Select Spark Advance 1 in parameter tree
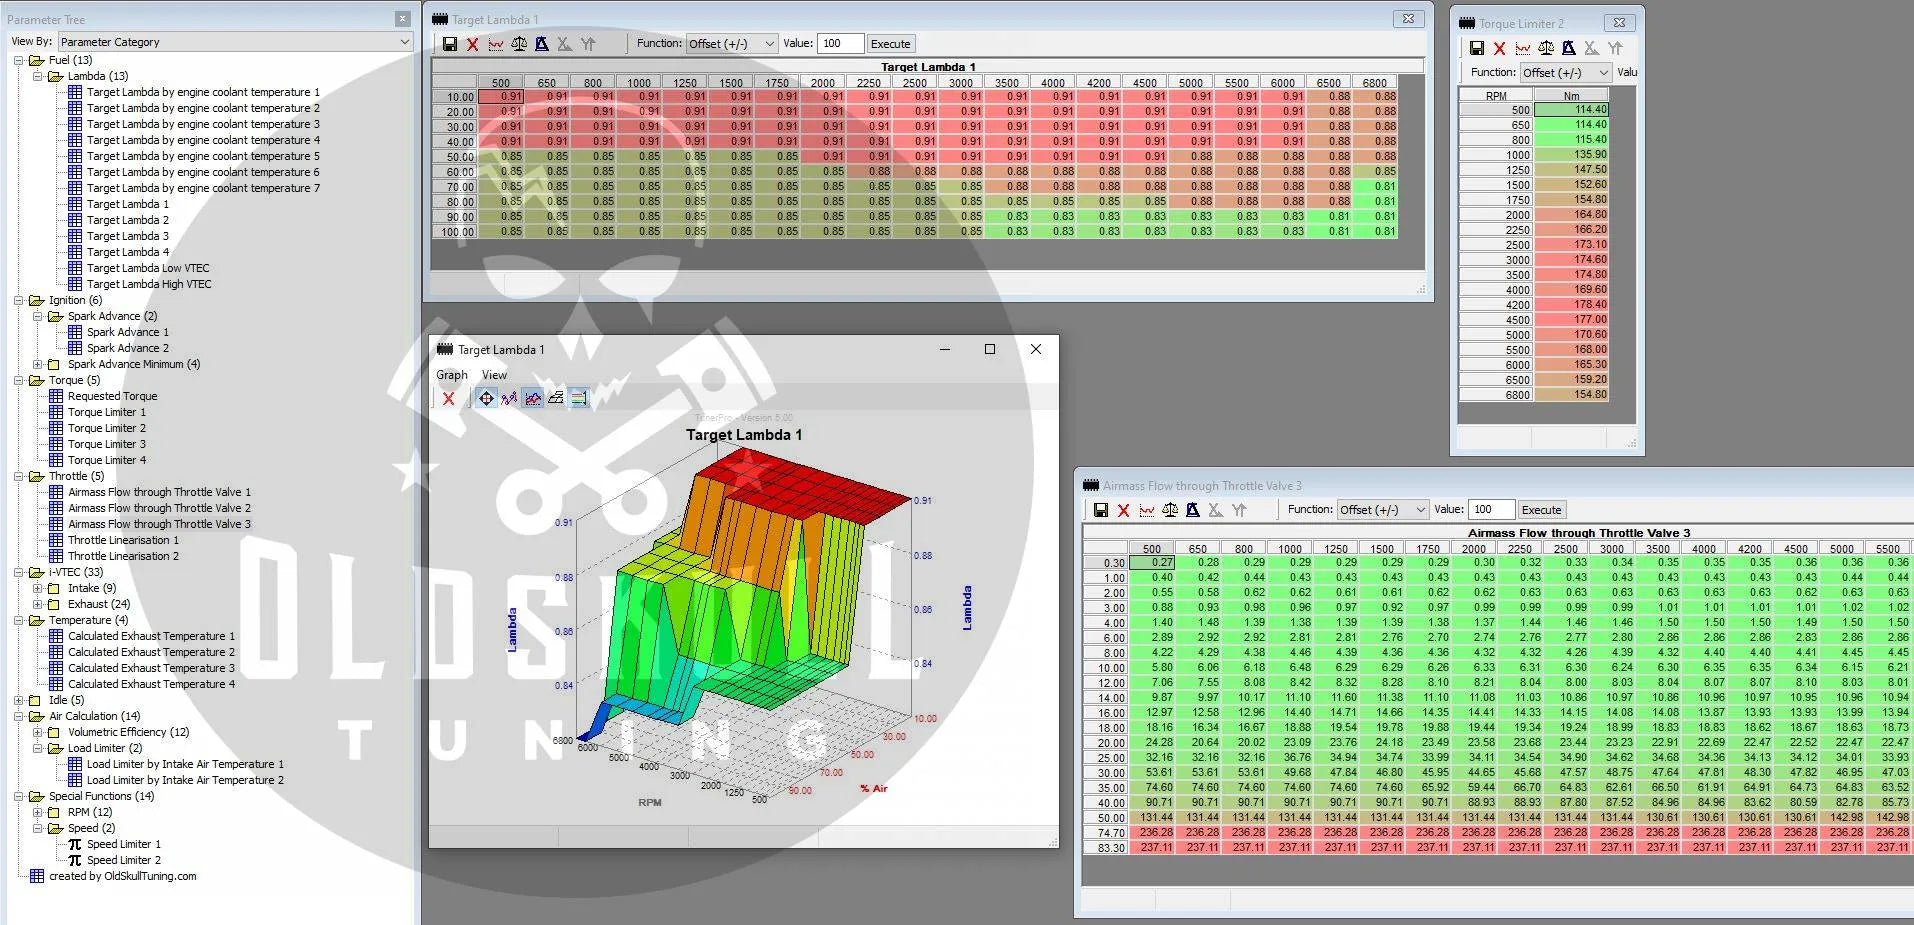The width and height of the screenshot is (1914, 925). [x=127, y=332]
